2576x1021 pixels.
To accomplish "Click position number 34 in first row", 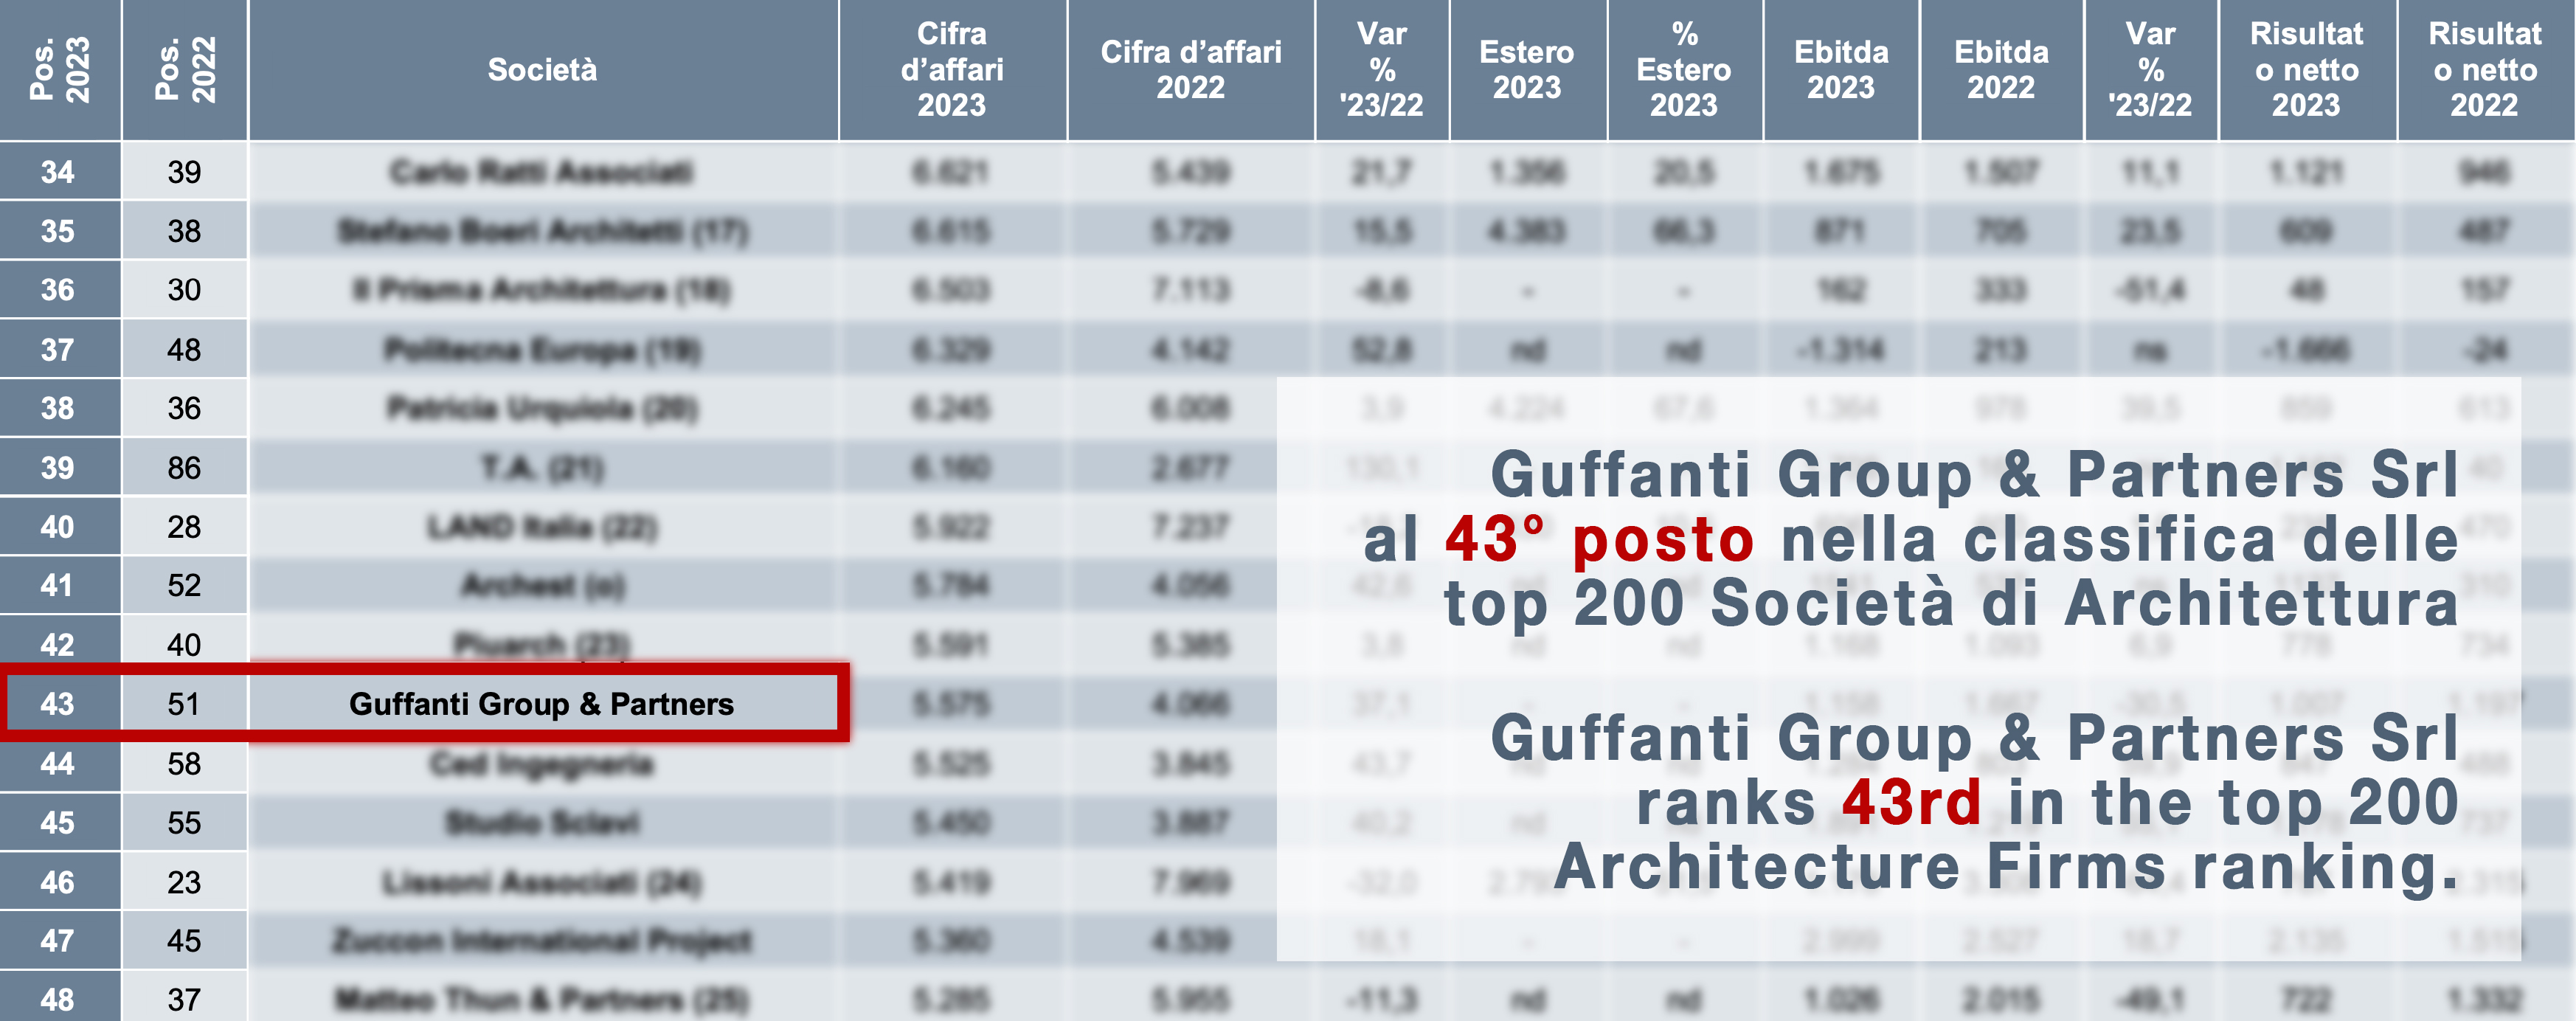I will tap(58, 172).
